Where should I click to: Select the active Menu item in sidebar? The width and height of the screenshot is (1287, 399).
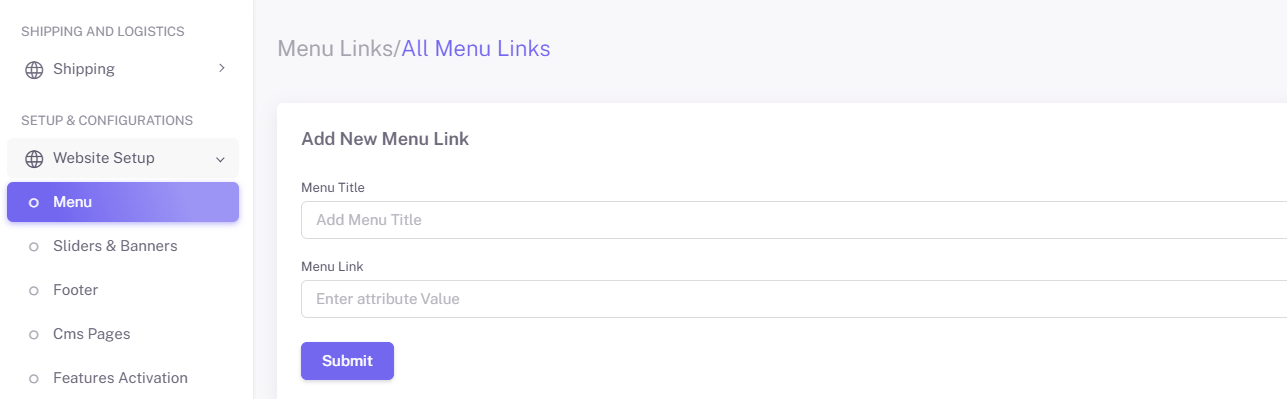(123, 202)
